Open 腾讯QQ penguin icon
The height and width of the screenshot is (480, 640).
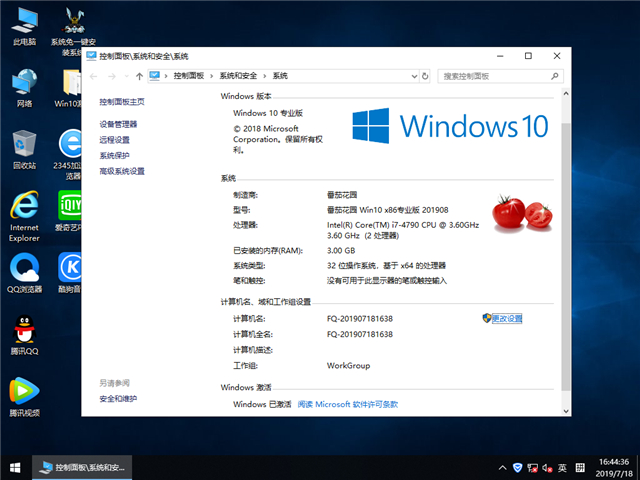click(24, 335)
